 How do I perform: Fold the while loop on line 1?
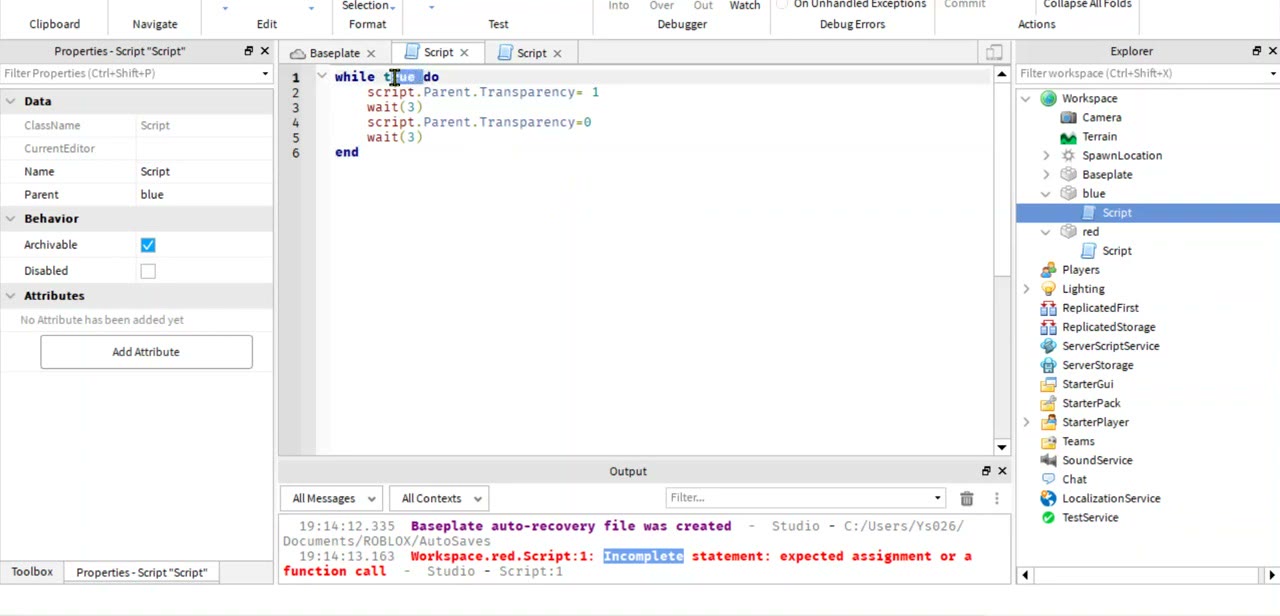322,77
